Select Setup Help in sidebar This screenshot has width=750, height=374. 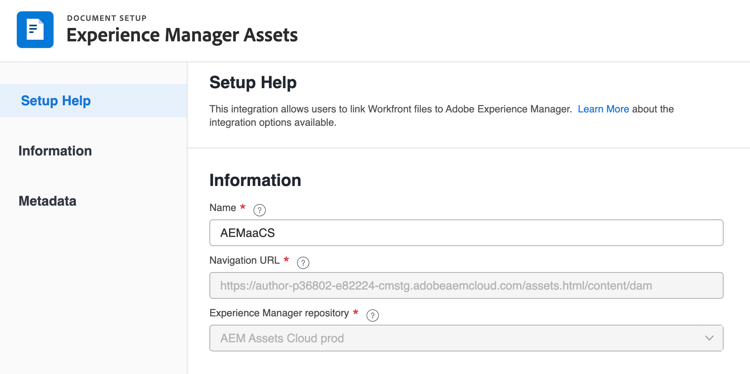[x=93, y=101]
